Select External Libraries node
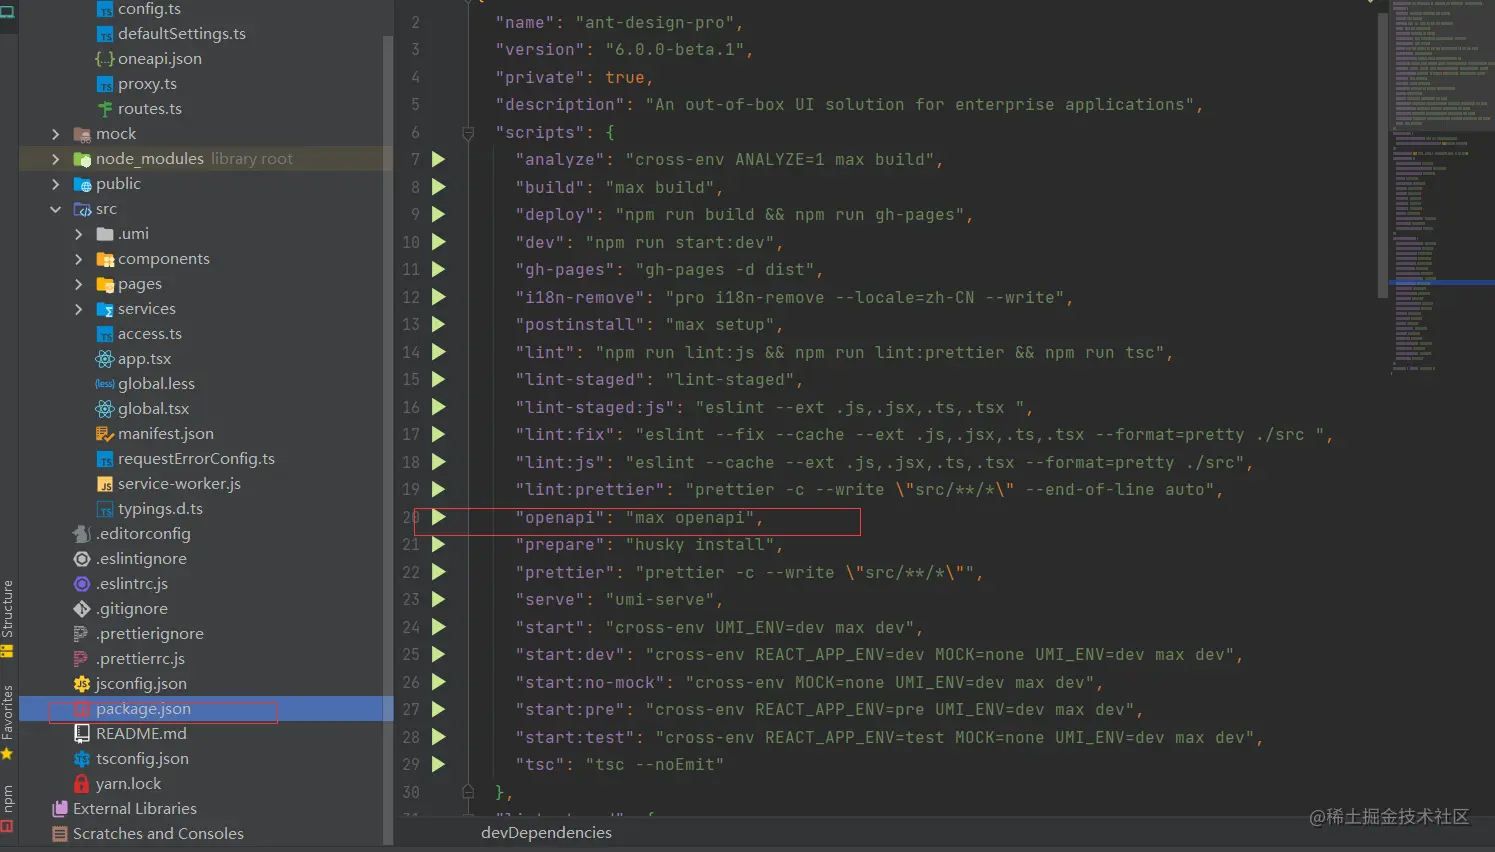The width and height of the screenshot is (1495, 852). 135,809
